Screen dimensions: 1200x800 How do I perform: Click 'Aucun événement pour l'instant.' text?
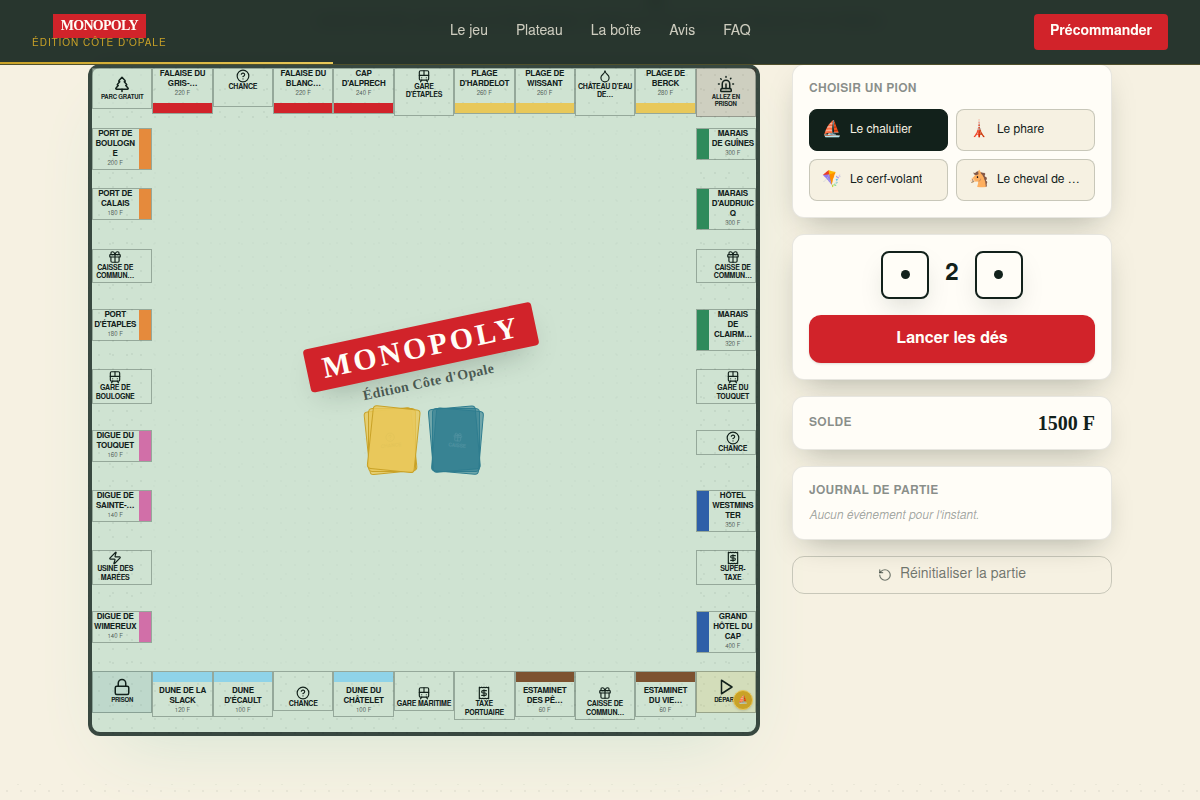(x=894, y=515)
